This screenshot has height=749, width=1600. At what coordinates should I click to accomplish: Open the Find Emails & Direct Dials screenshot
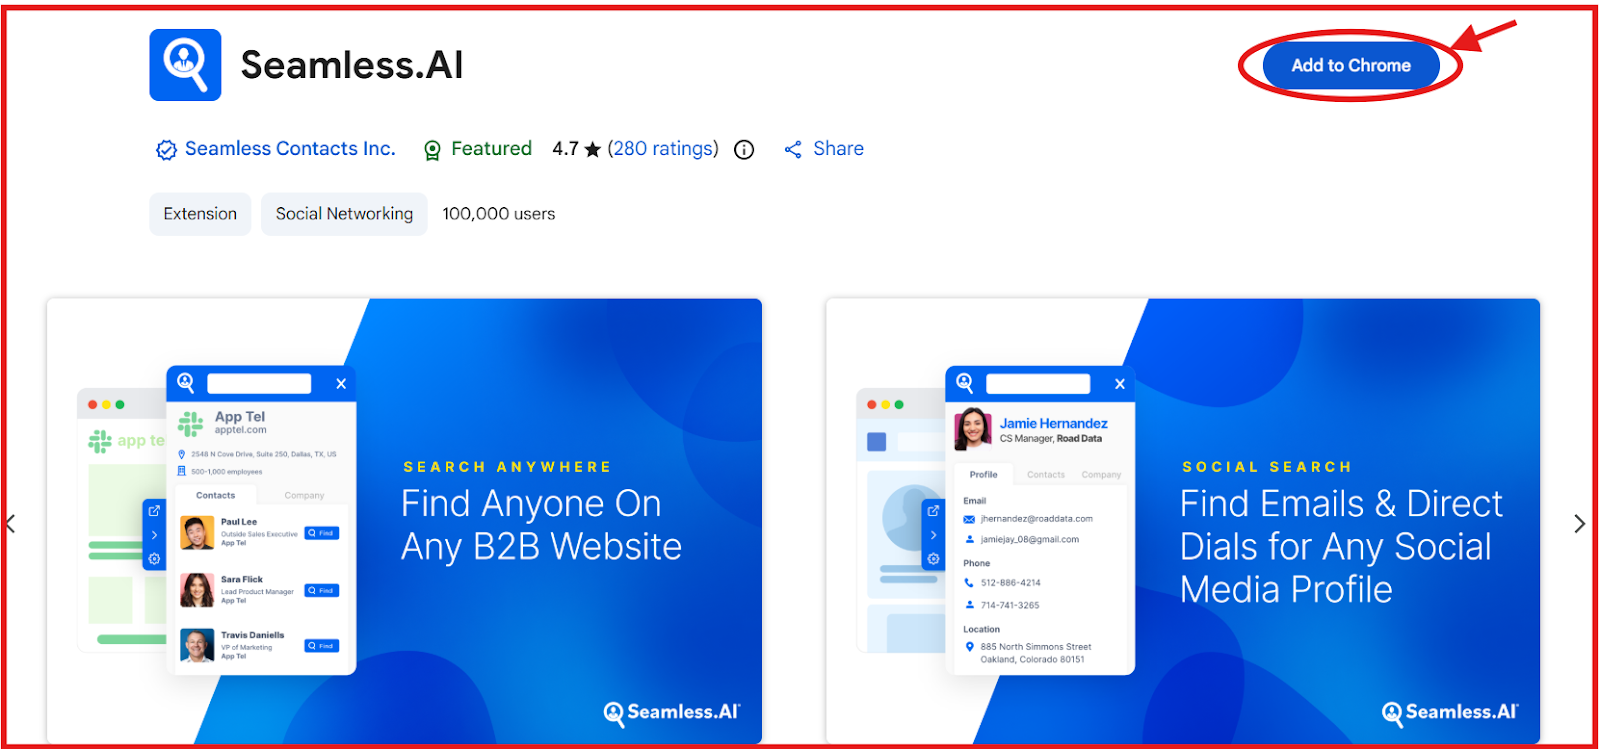pyautogui.click(x=1183, y=521)
